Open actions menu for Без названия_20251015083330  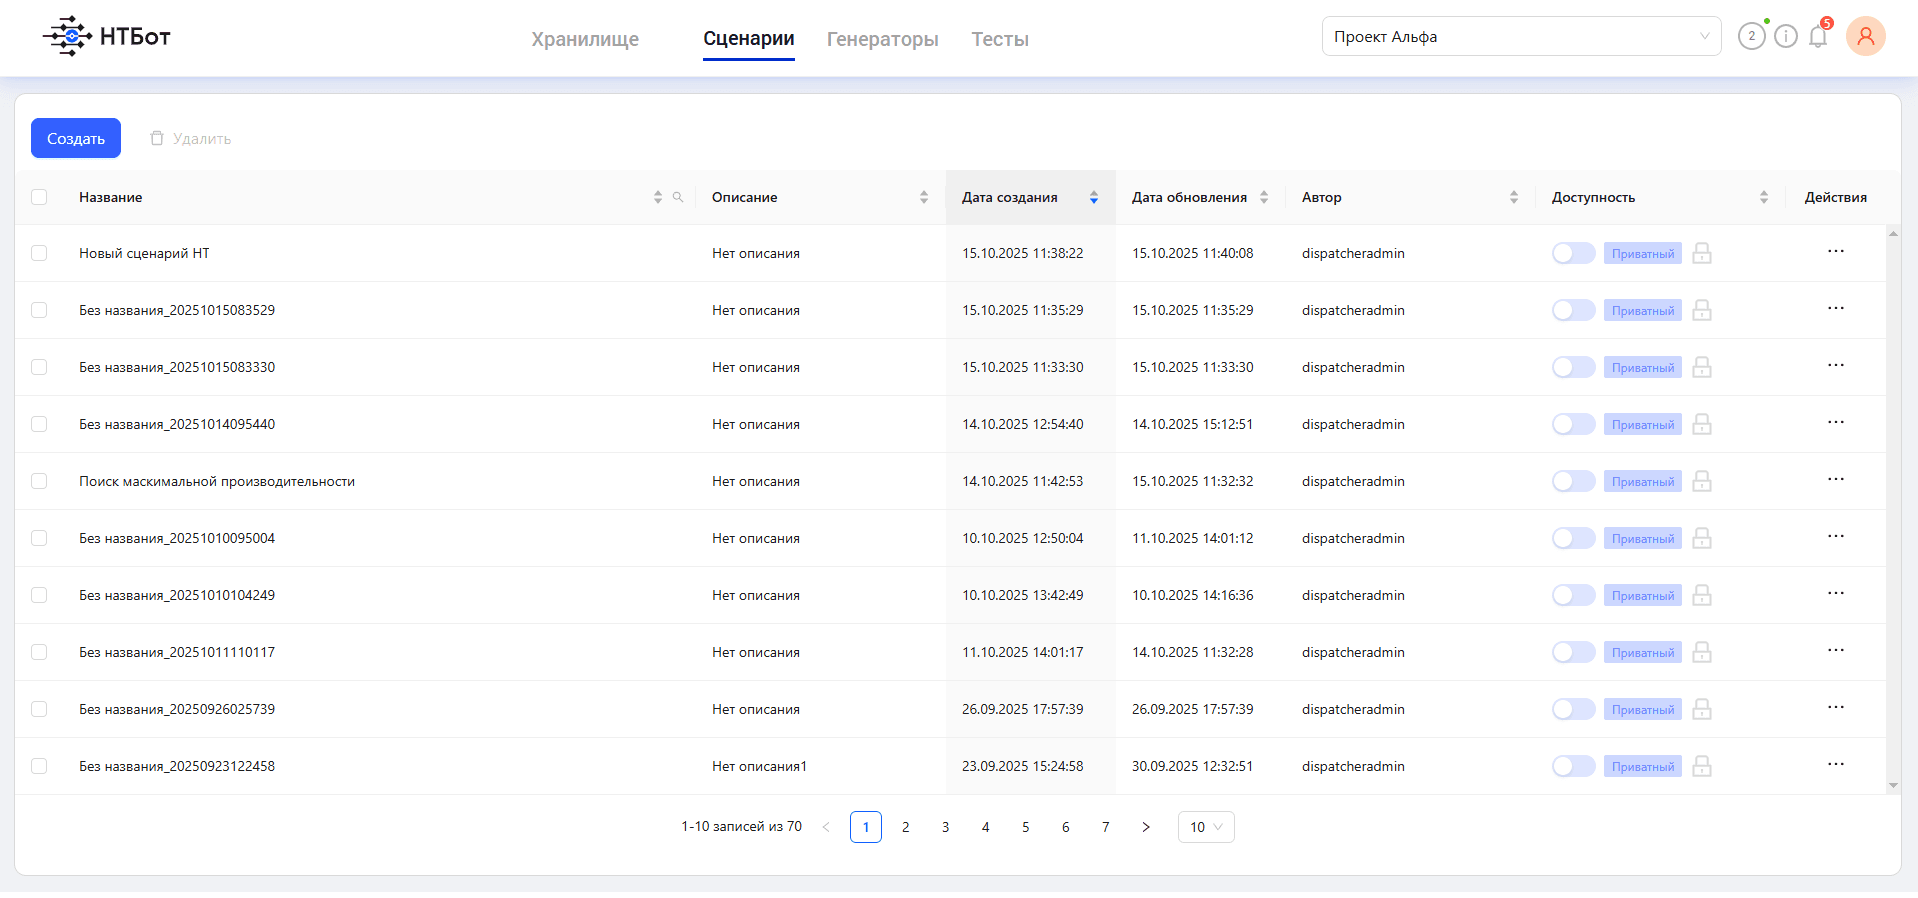click(1836, 365)
